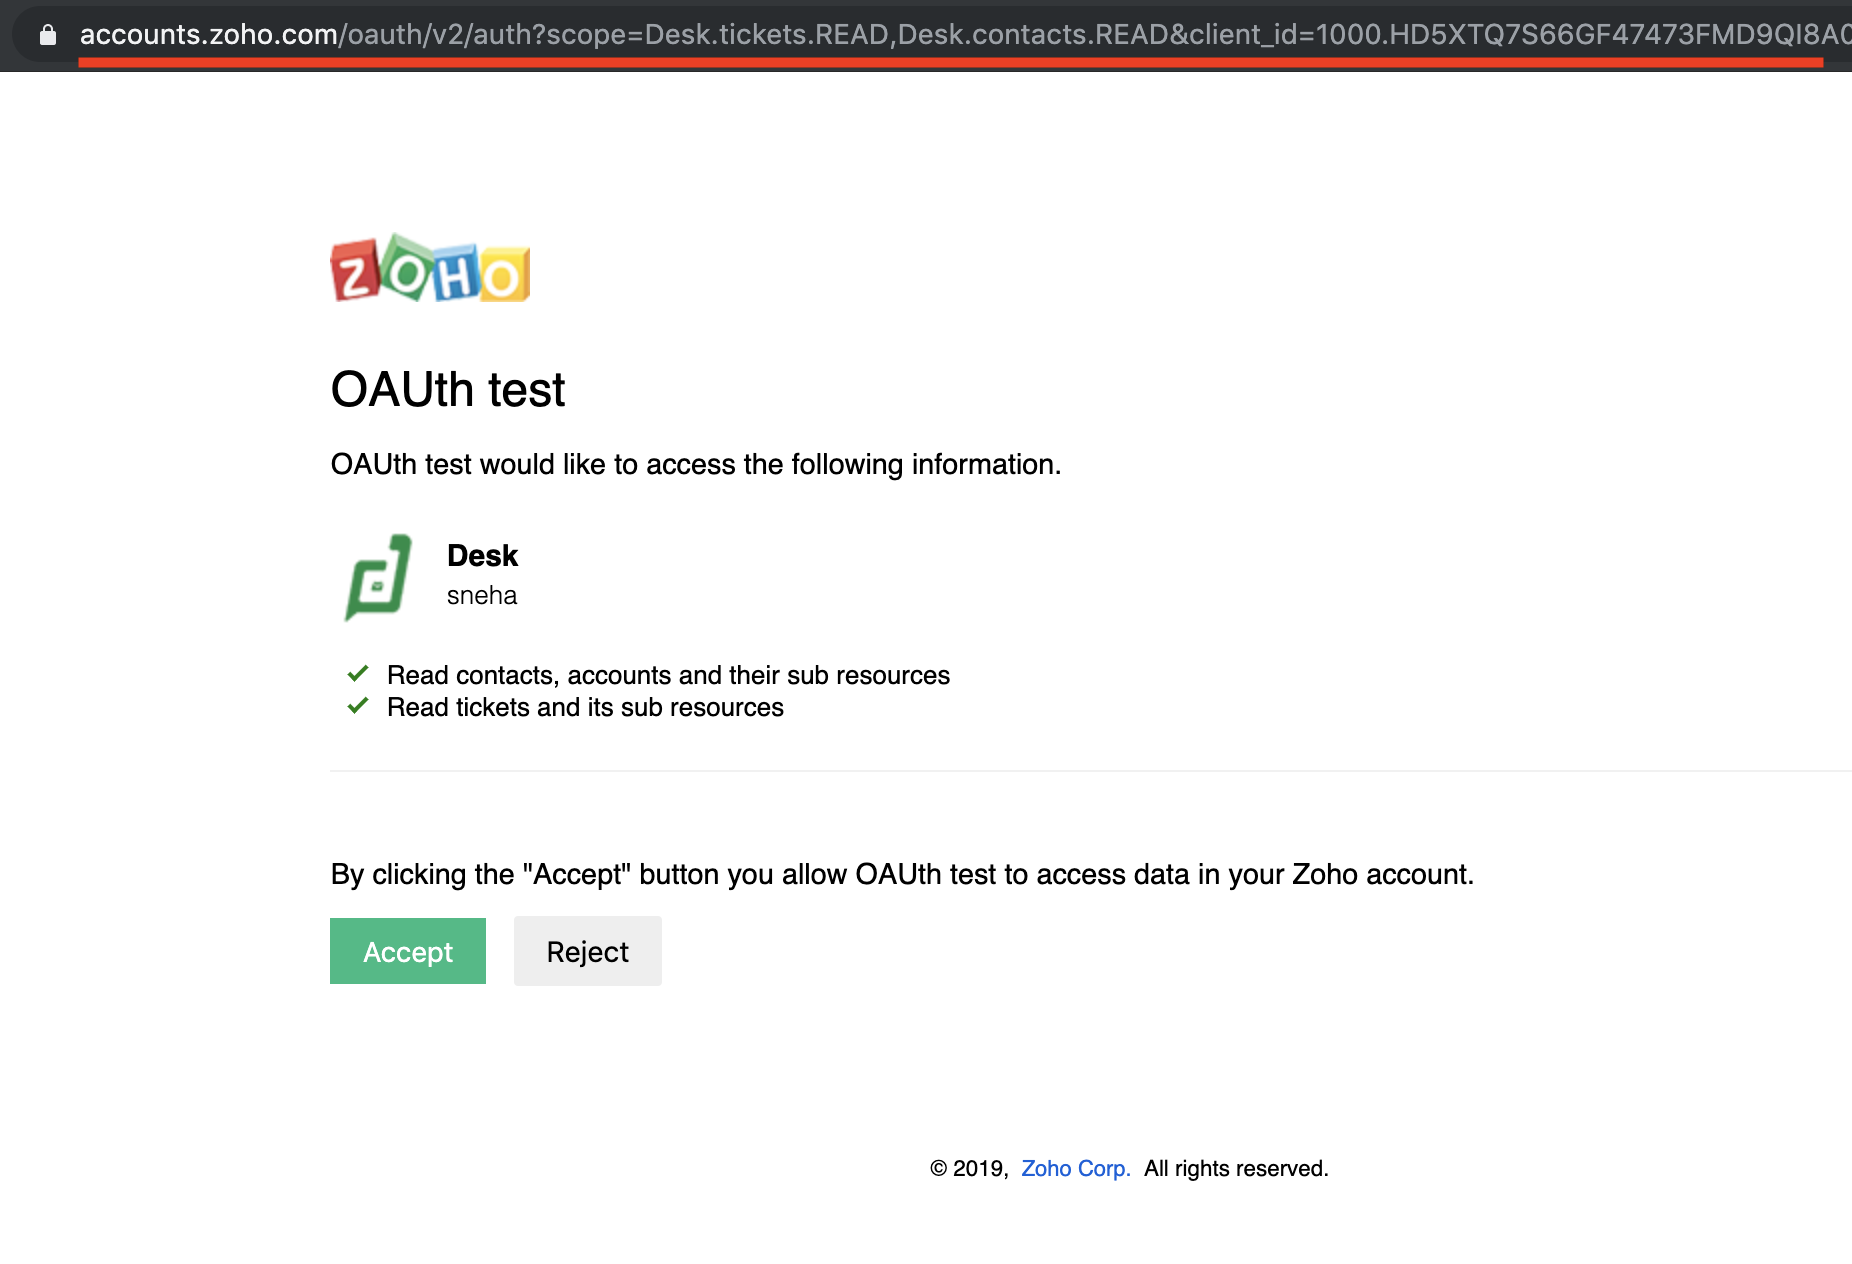Click the OAUth test heading
The image size is (1852, 1264).
tap(447, 389)
